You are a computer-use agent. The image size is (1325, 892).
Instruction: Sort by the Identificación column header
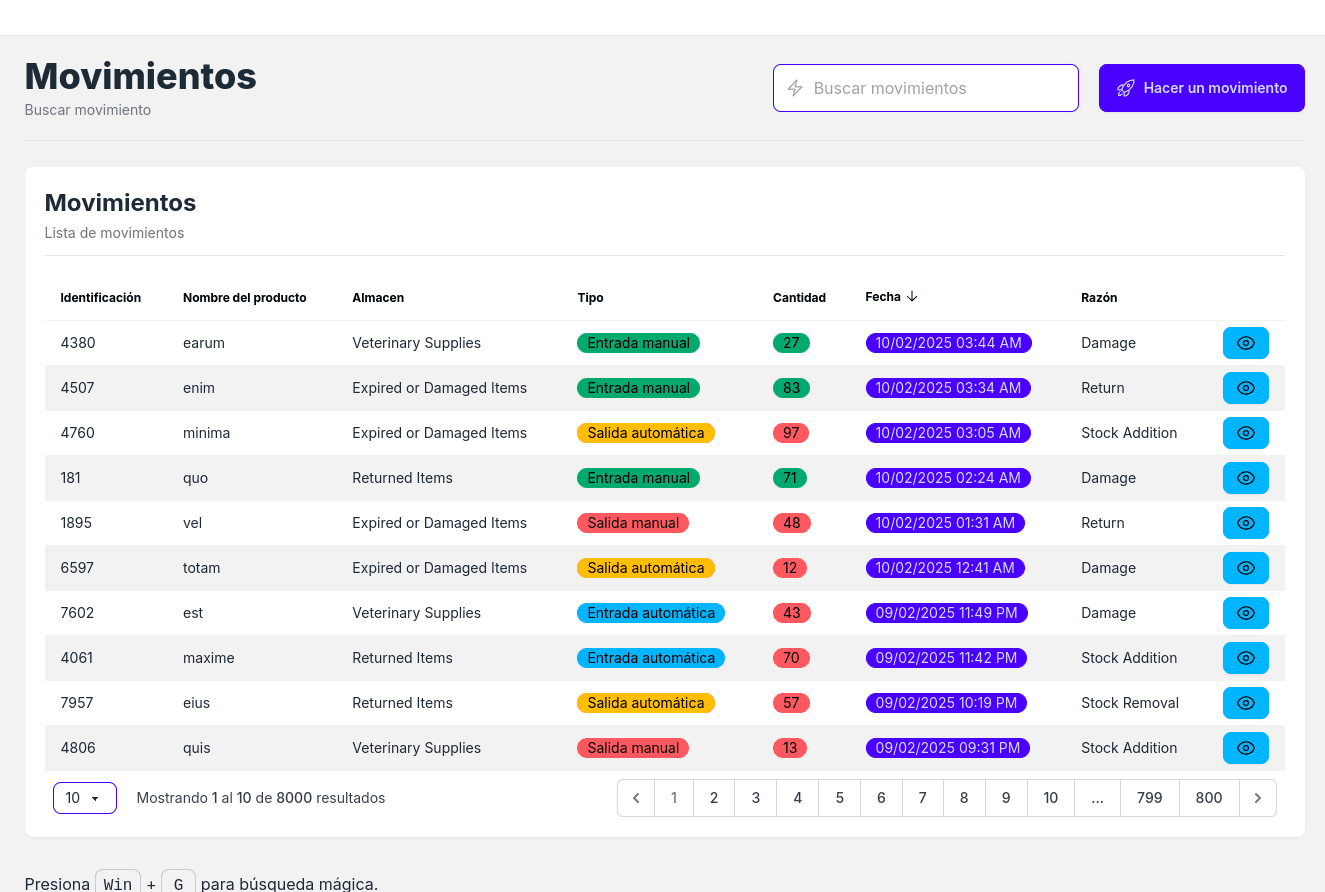click(101, 298)
